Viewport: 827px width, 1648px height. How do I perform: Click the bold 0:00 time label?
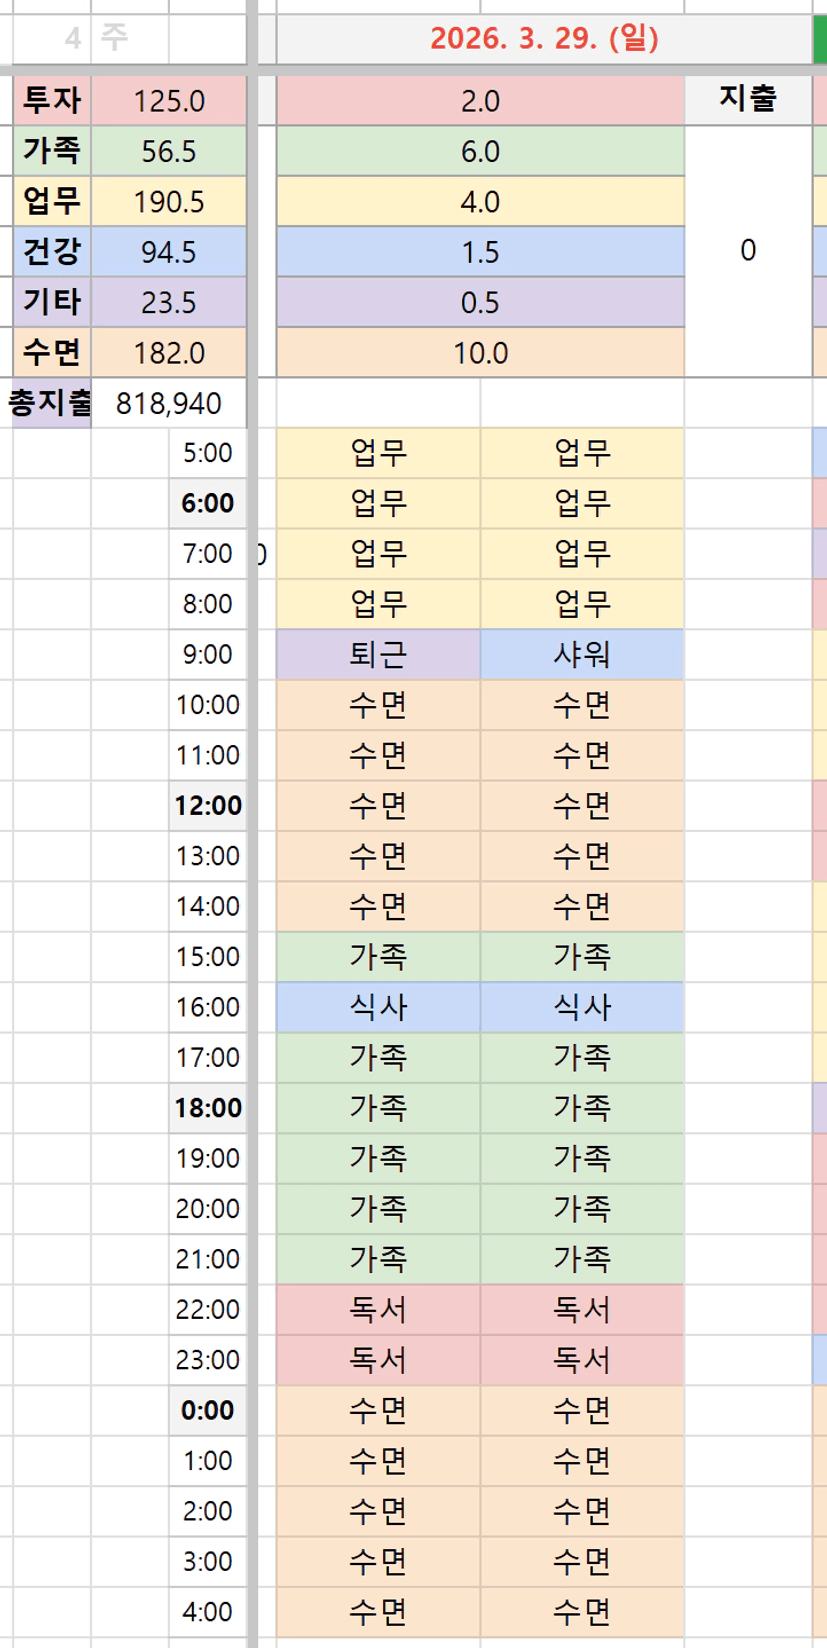(208, 1410)
